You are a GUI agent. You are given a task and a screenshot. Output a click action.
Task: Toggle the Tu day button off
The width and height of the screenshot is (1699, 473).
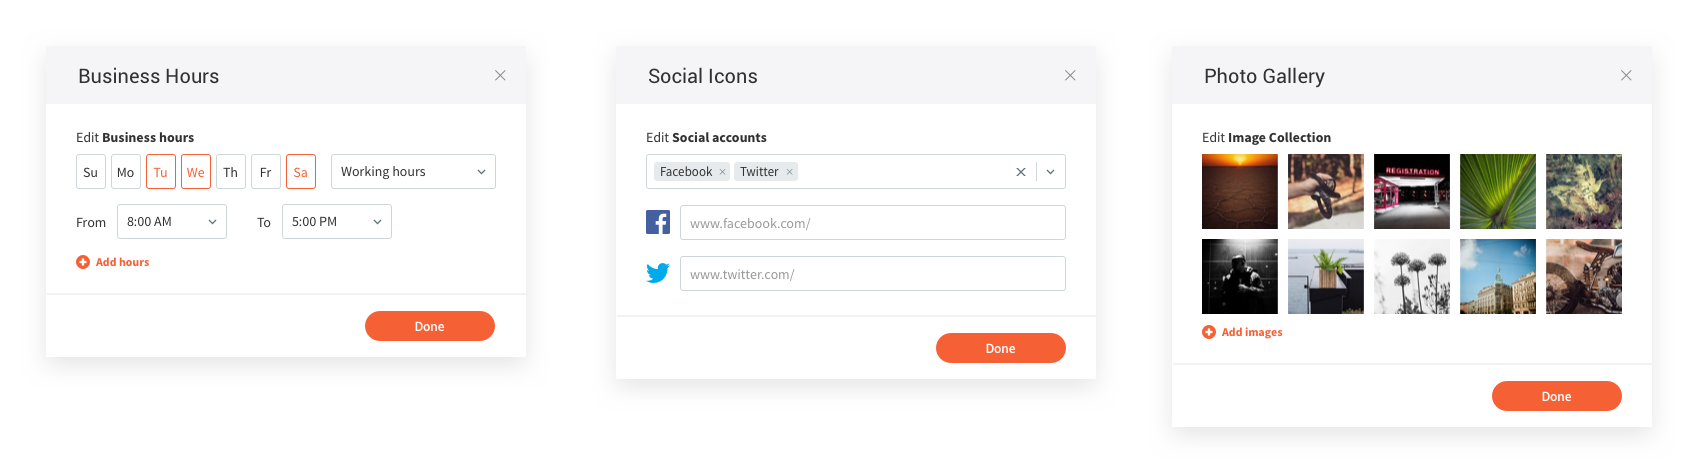(161, 172)
